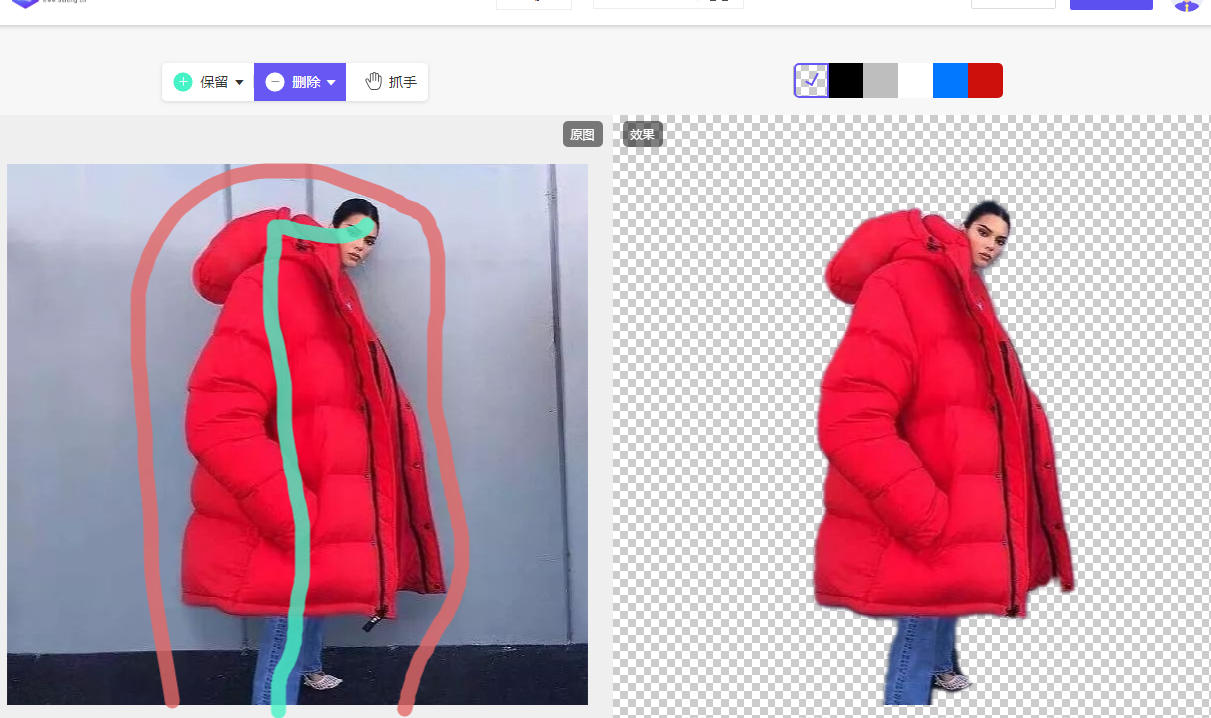This screenshot has height=718, width=1211.
Task: Expand the 删除 brush size dropdown arrow
Action: point(331,83)
